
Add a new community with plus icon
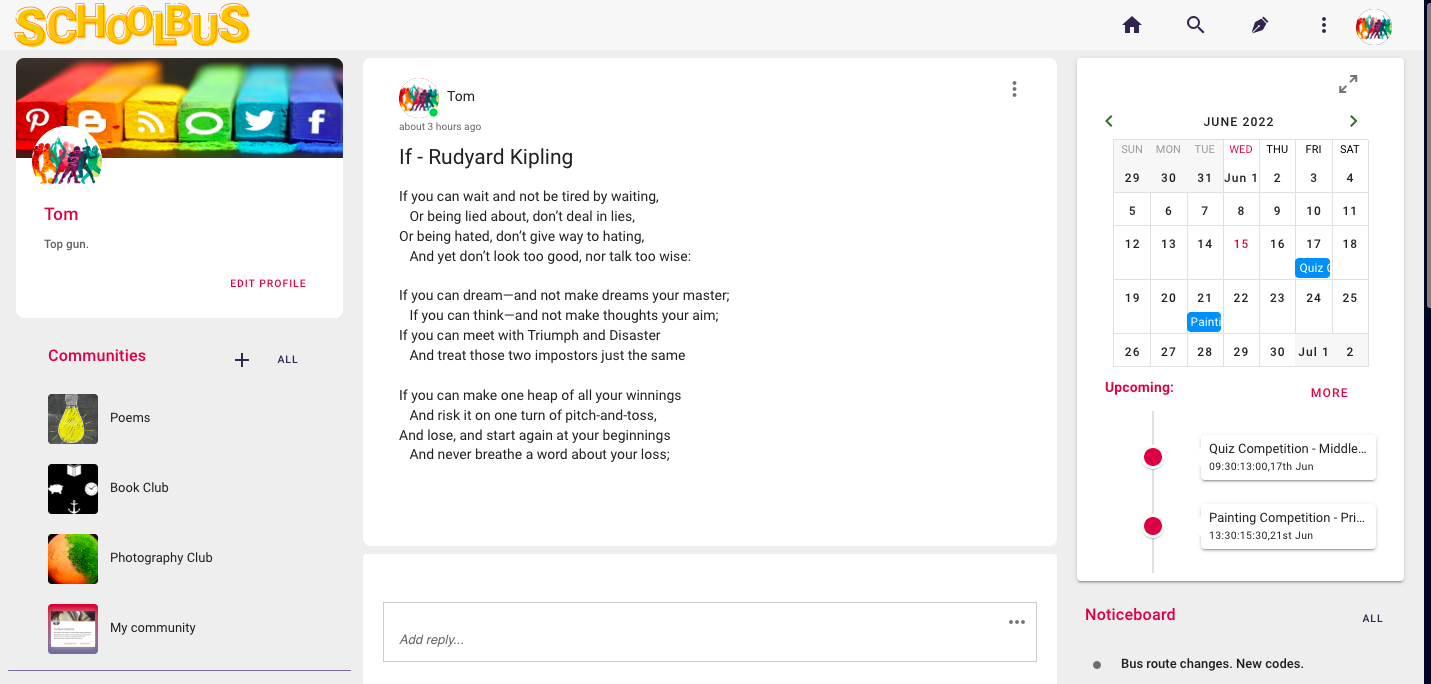241,360
